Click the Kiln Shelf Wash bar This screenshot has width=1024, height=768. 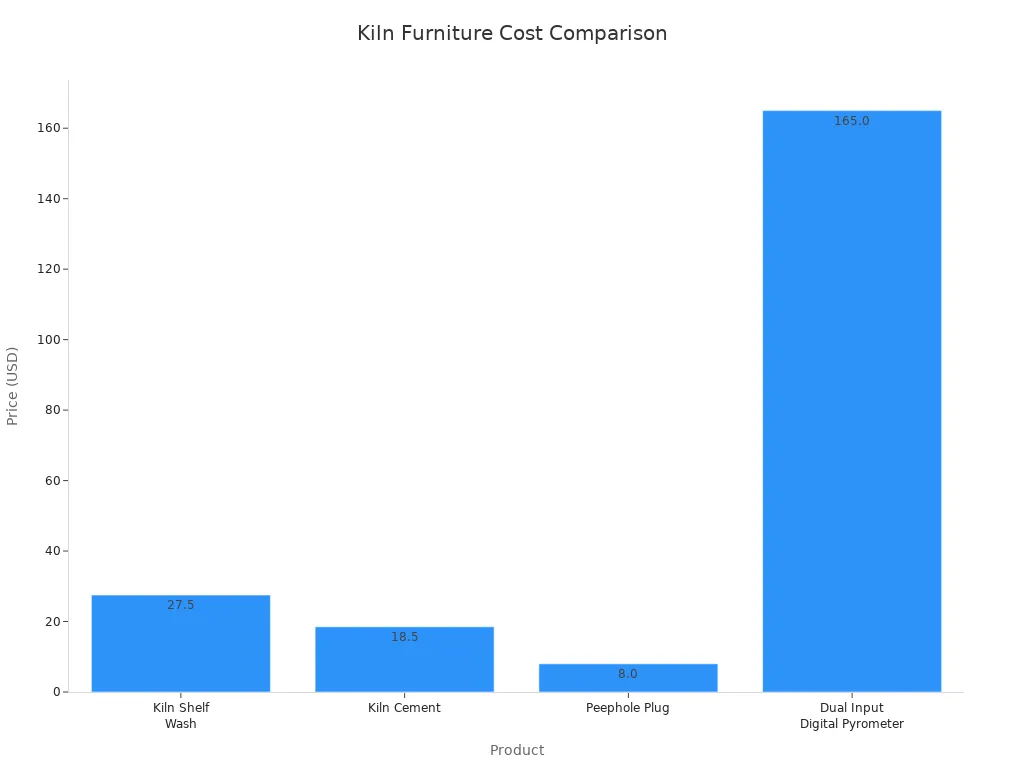[180, 645]
